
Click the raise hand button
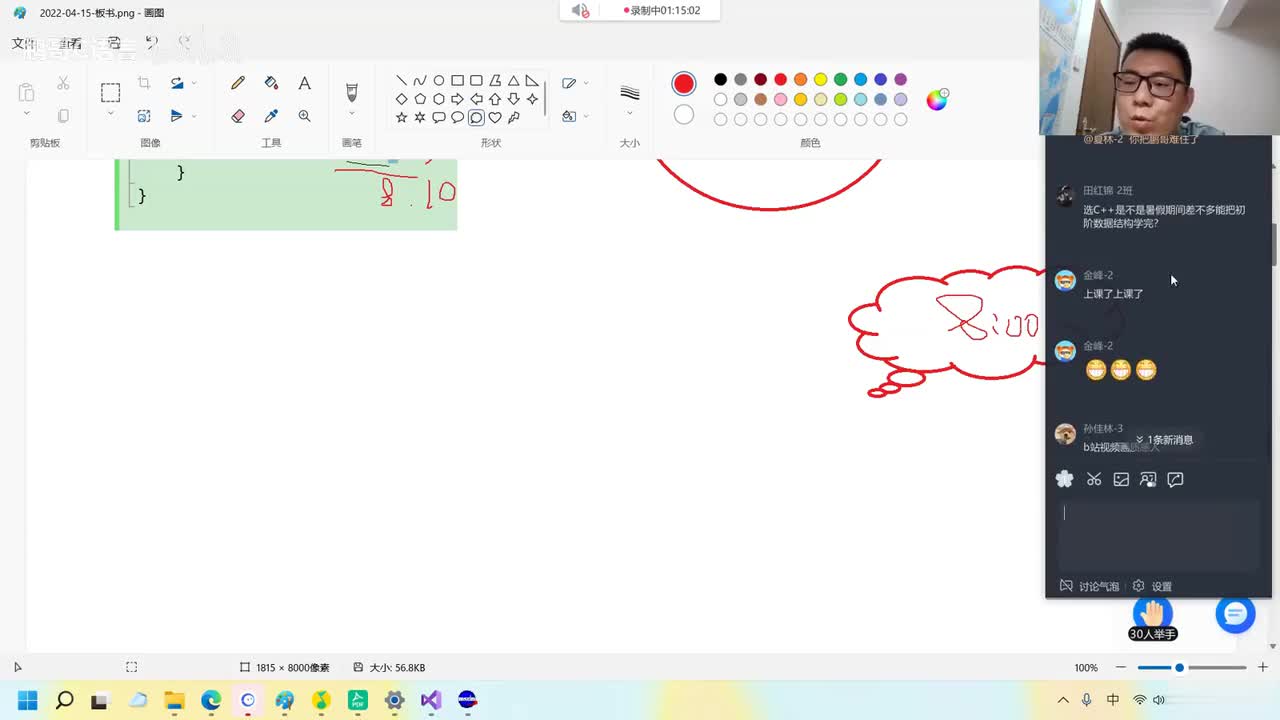[1153, 618]
